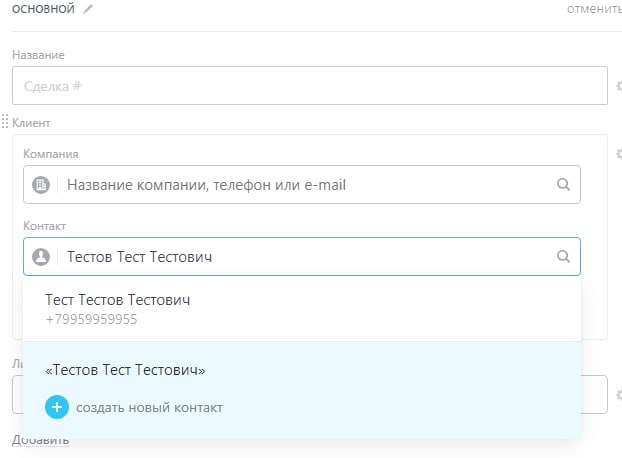Focus the Название field with Сделка # placeholder
This screenshot has height=458, width=622.
pos(310,86)
